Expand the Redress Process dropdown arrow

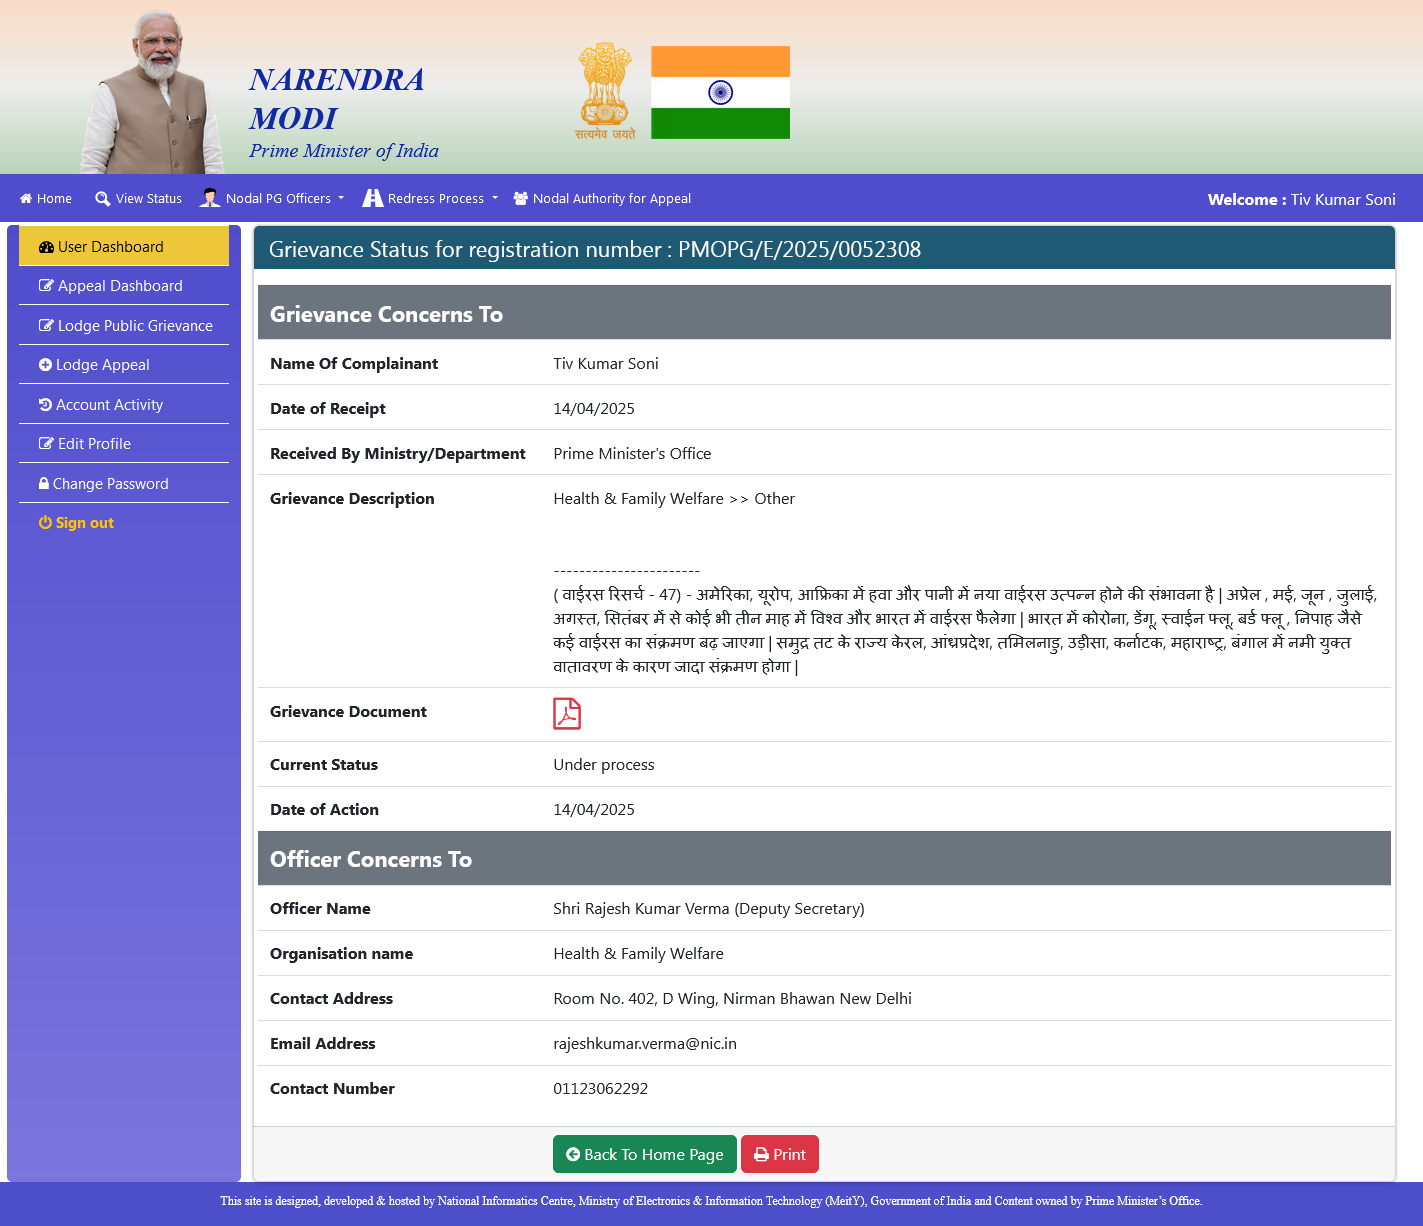tap(495, 198)
